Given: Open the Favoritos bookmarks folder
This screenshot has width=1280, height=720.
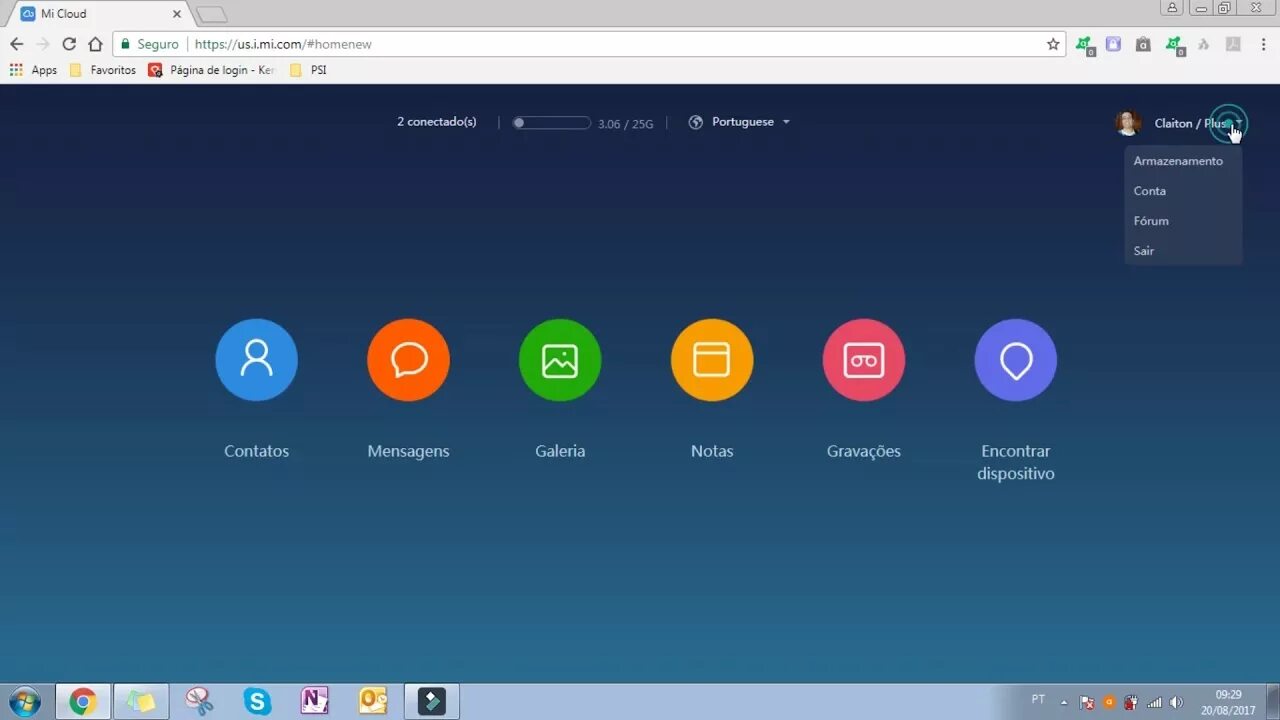Looking at the screenshot, I should 102,70.
